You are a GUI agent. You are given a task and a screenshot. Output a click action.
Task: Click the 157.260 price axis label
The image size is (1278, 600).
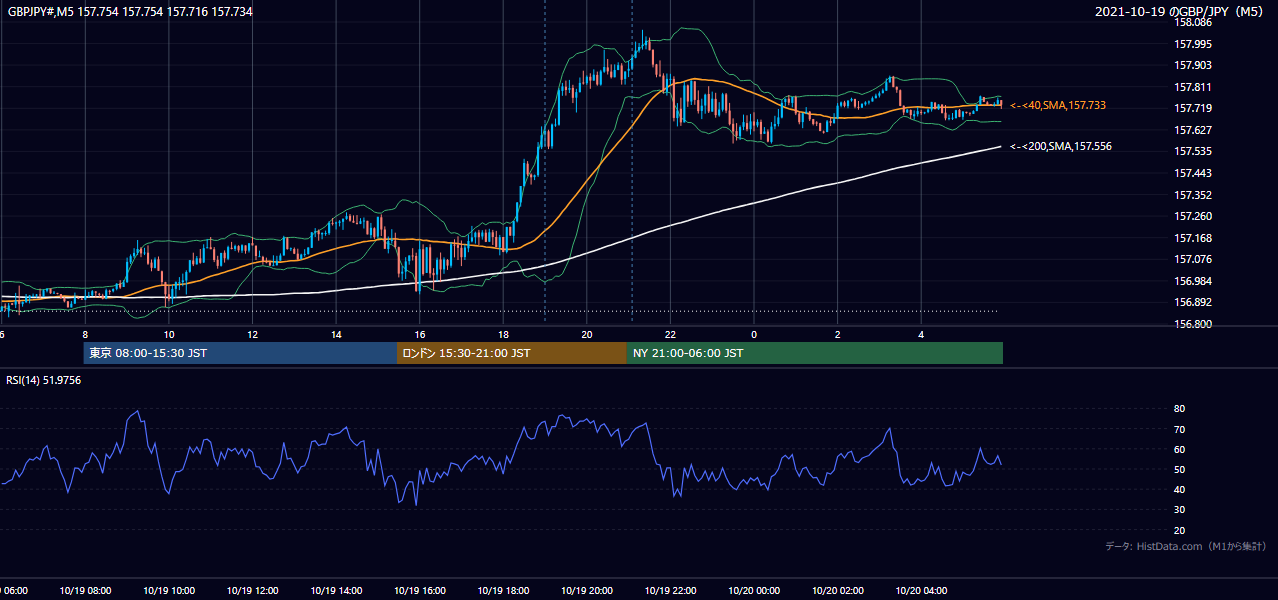pyautogui.click(x=1194, y=216)
